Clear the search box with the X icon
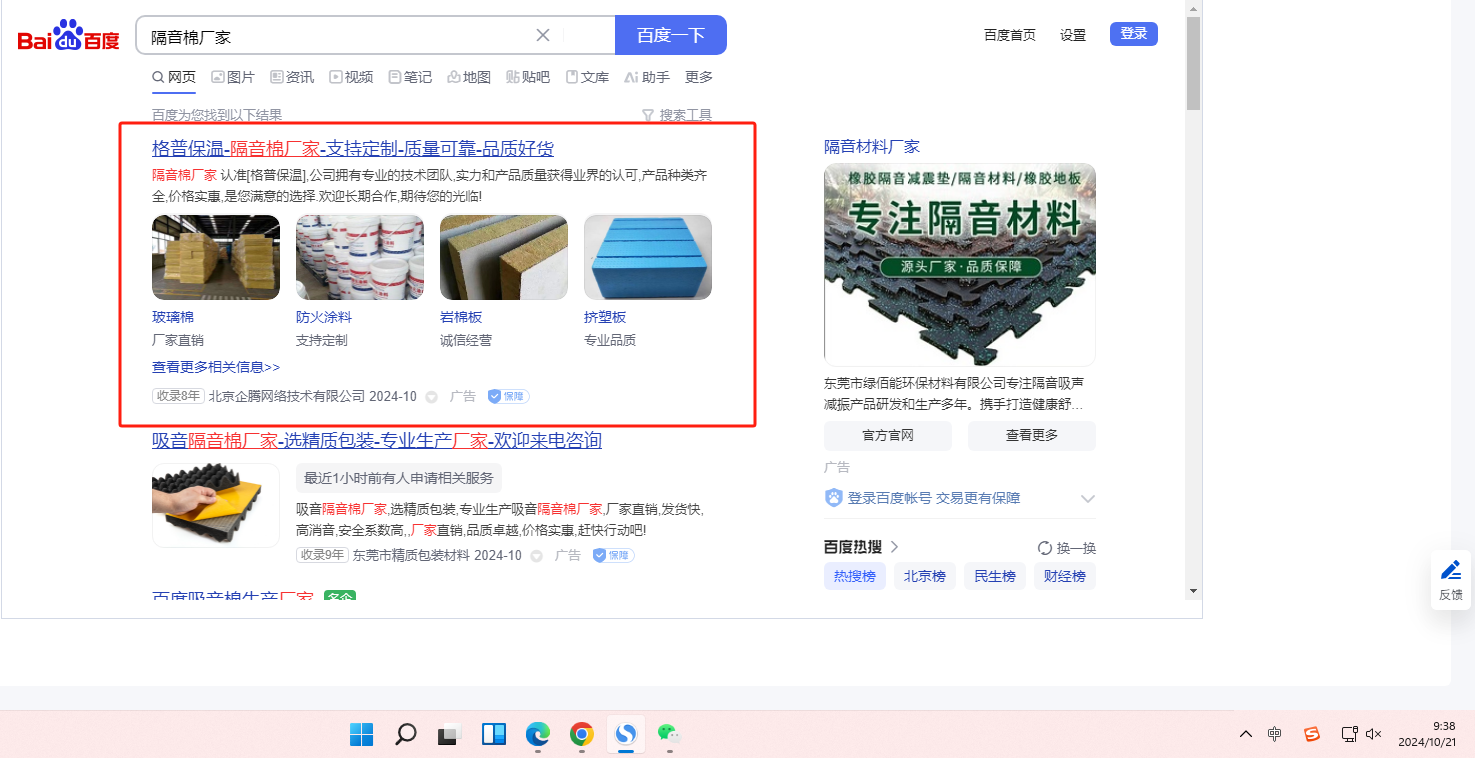This screenshot has height=758, width=1475. point(543,35)
